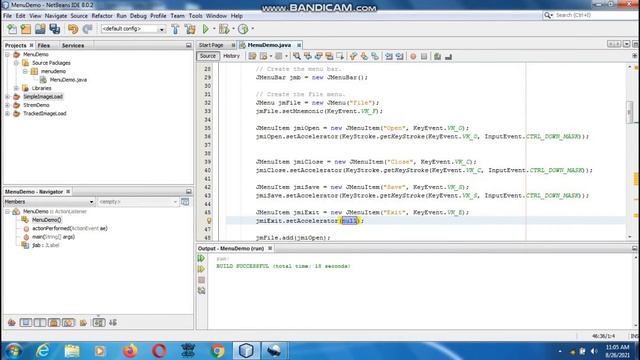Toggle Bookmark icon in editor toolbar
Viewport: 640px width, 360px height.
click(x=375, y=56)
